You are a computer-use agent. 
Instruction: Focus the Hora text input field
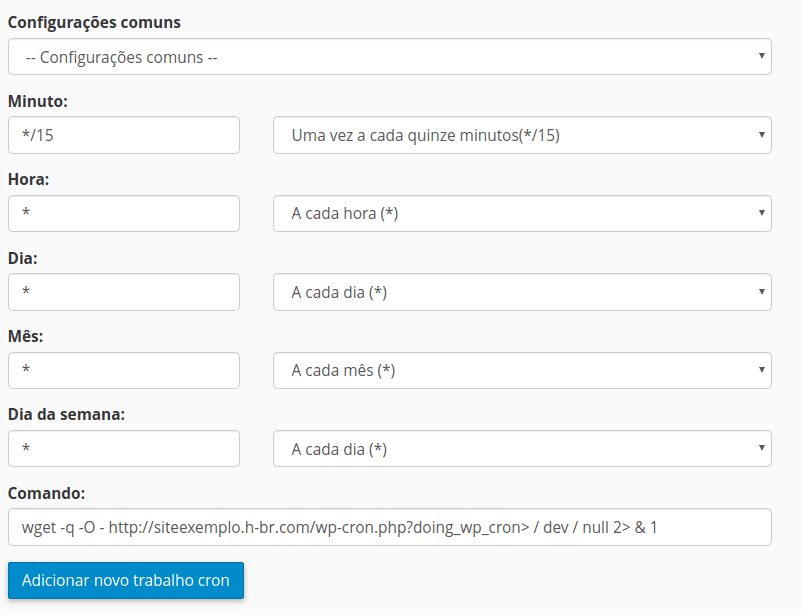[124, 213]
